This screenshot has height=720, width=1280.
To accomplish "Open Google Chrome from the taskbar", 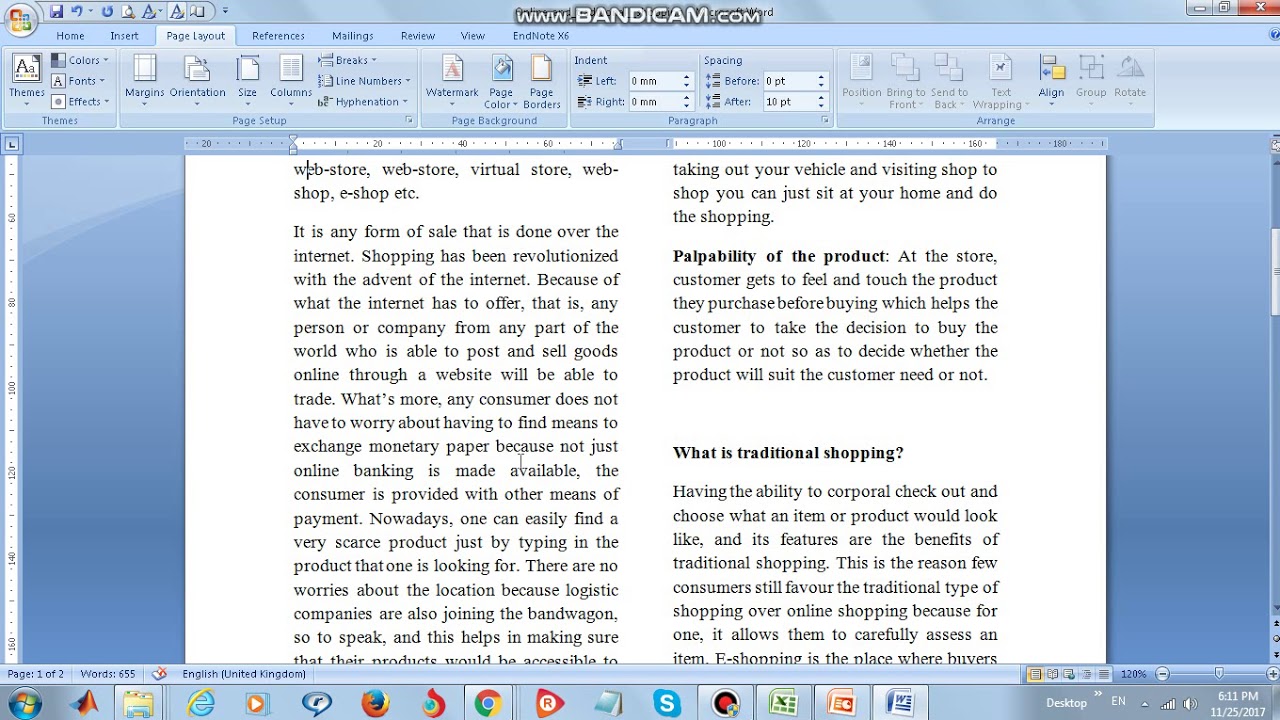I will pos(488,703).
